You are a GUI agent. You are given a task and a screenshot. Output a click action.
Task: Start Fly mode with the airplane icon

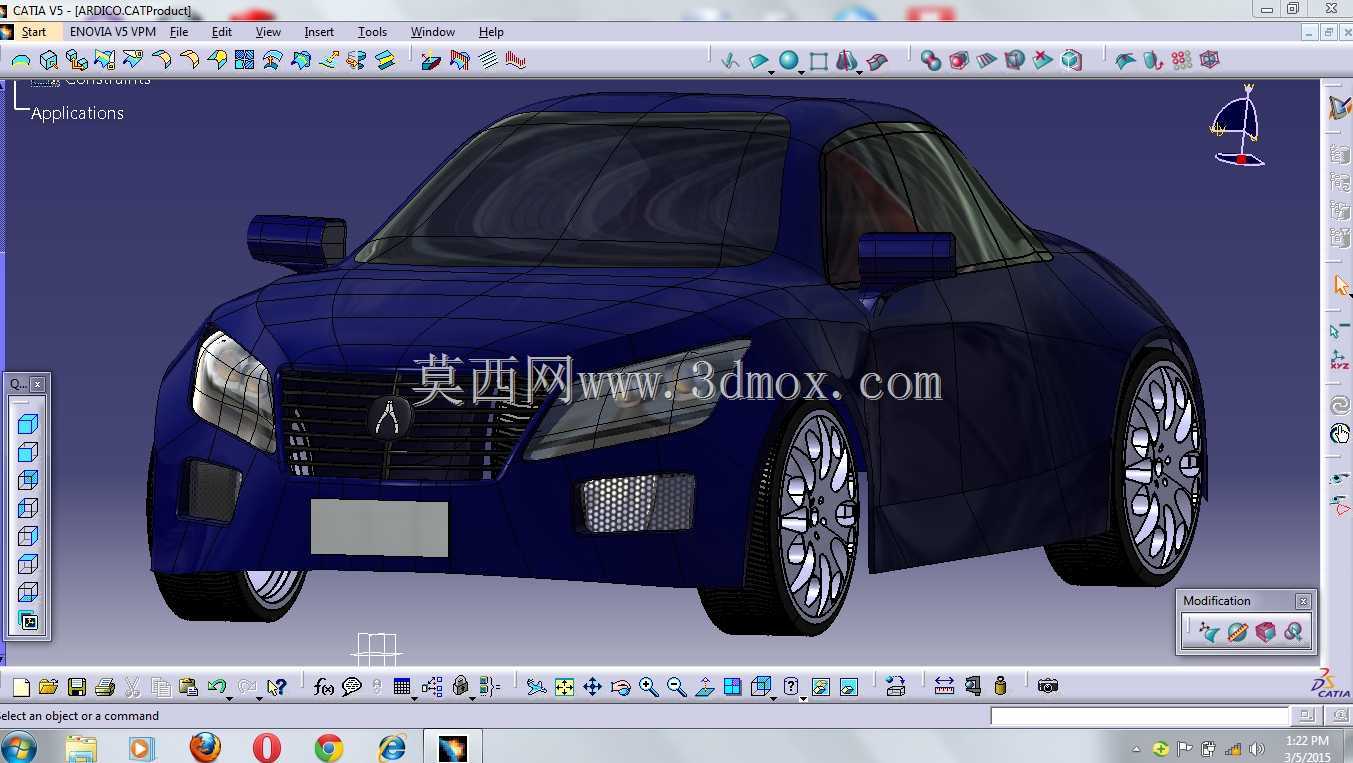click(537, 687)
